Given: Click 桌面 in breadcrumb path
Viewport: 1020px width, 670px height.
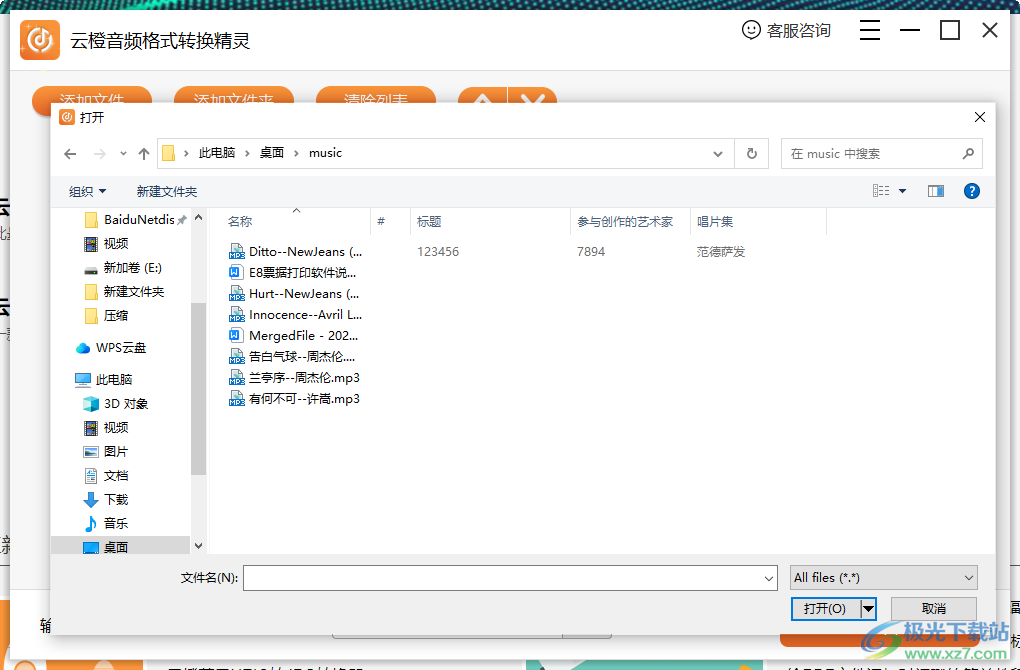Looking at the screenshot, I should pos(272,153).
